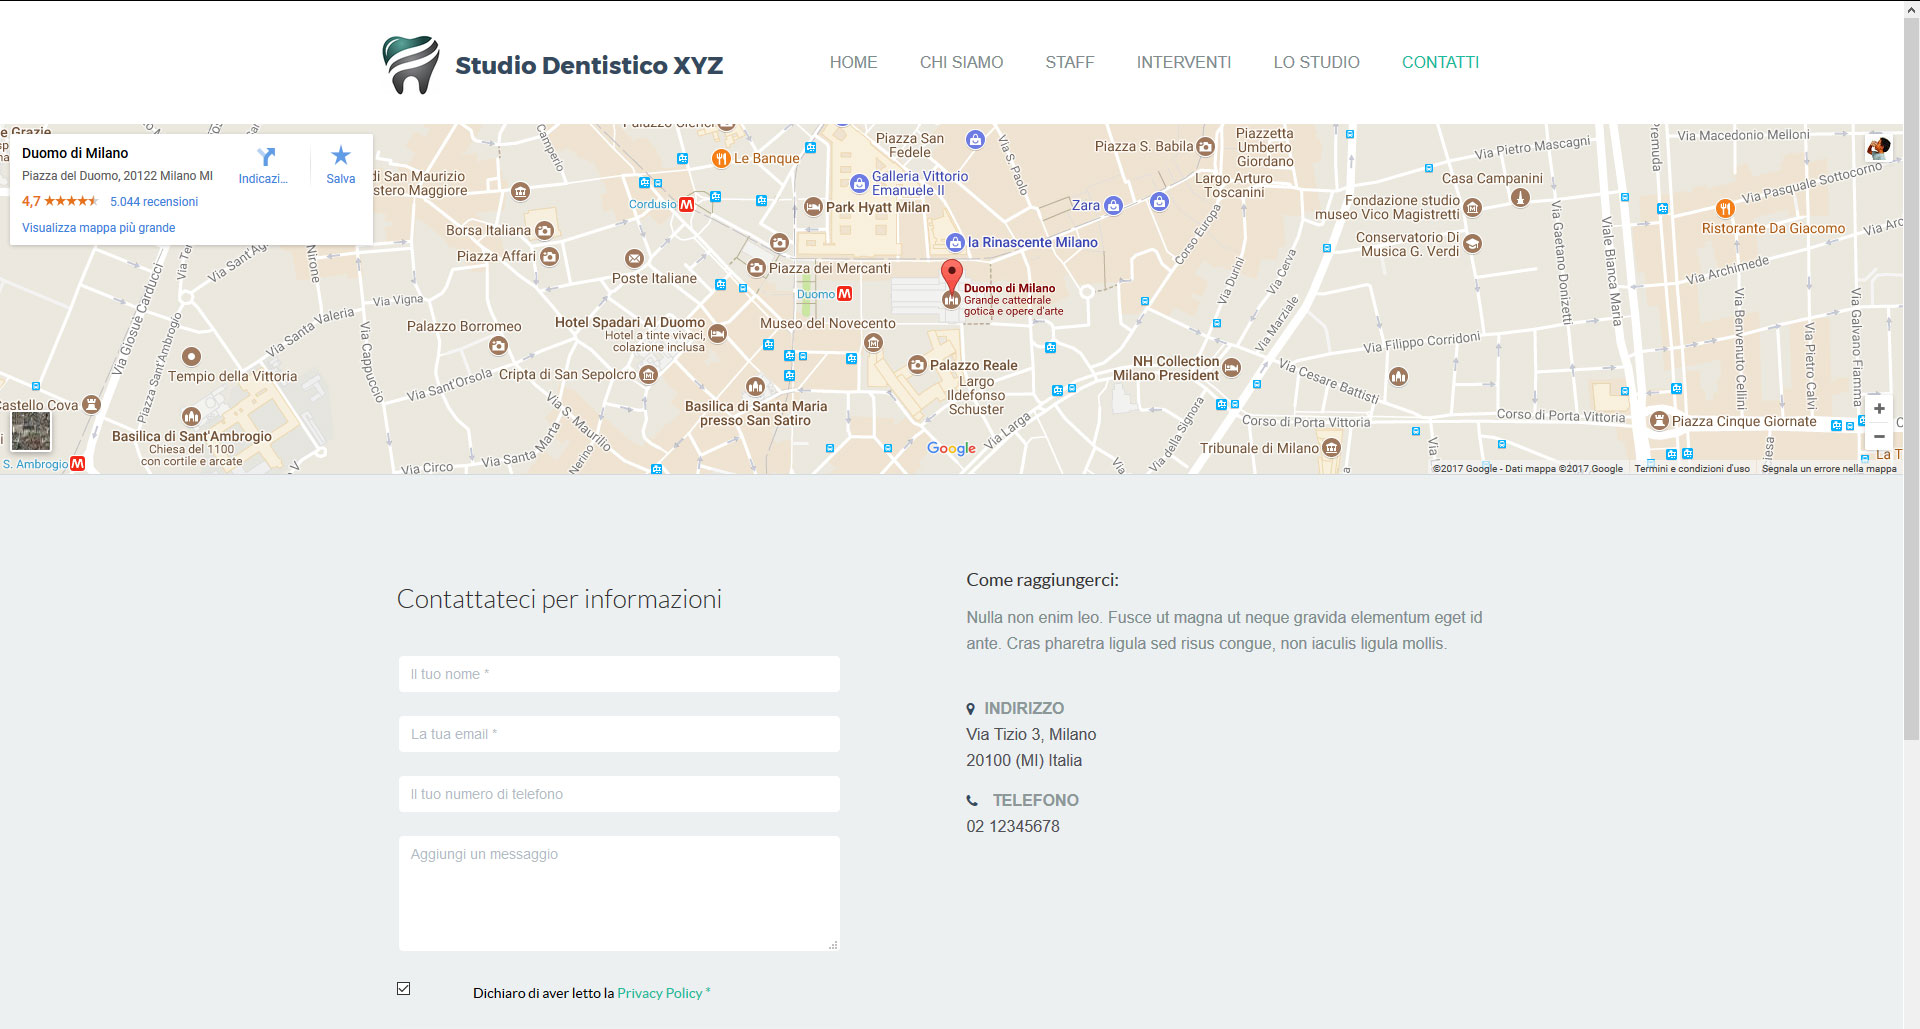Click Visualizza mappa più grande link

tap(99, 228)
